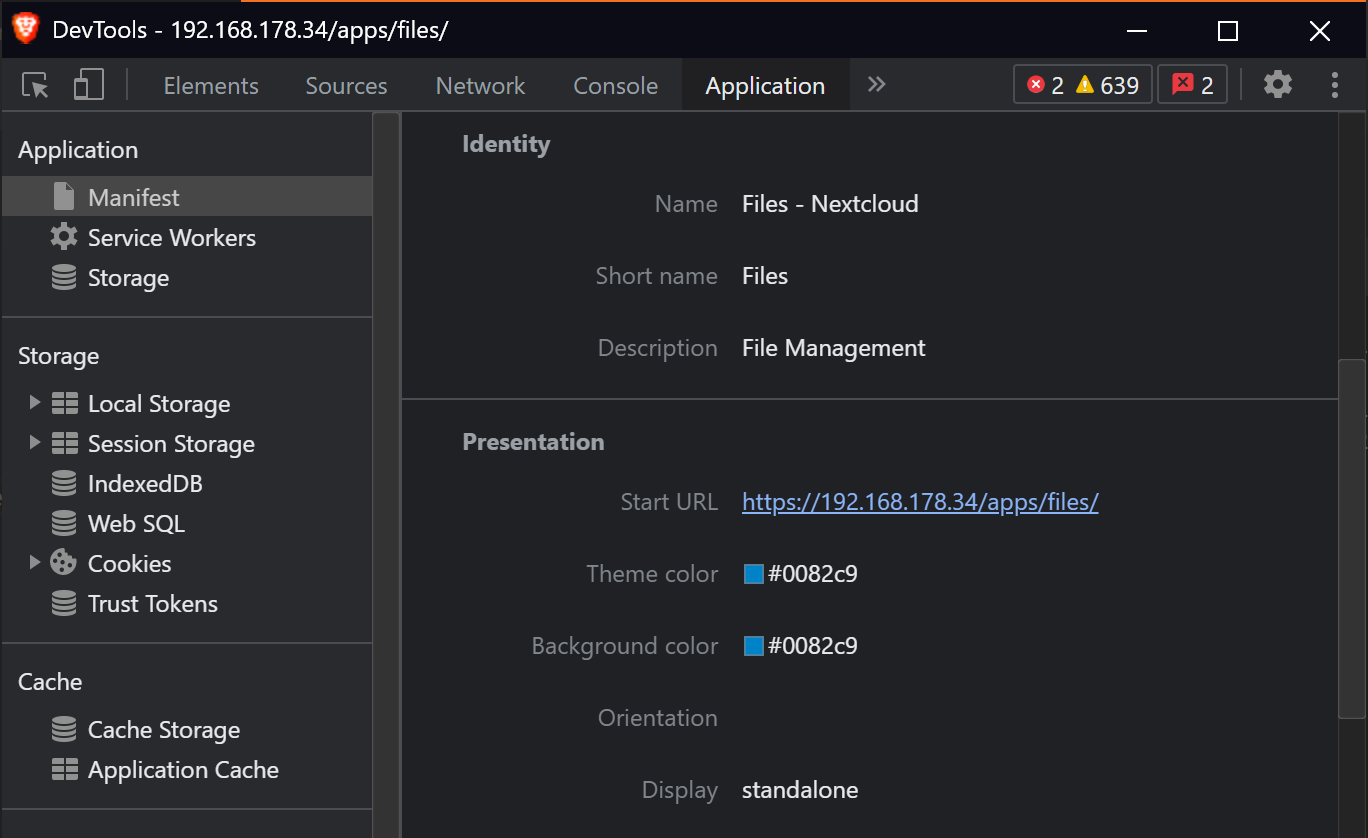
Task: Expand the Local Storage tree arrow
Action: [34, 402]
